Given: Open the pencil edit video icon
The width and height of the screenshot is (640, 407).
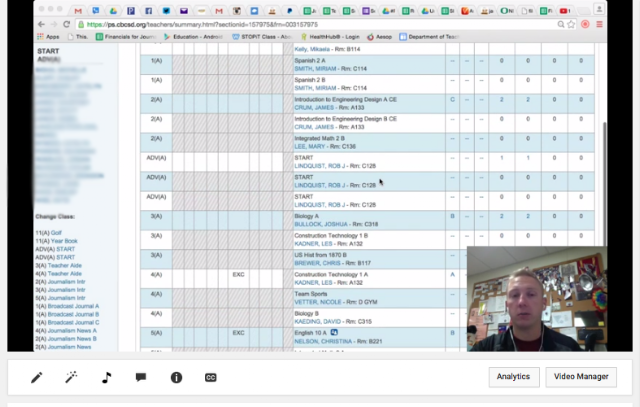Looking at the screenshot, I should tap(37, 378).
